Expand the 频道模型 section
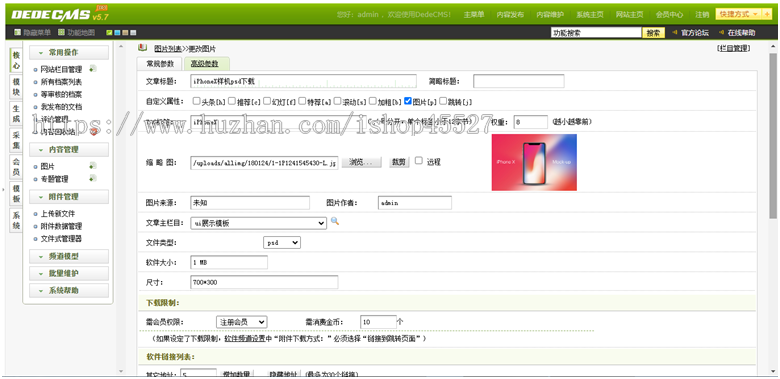Image resolution: width=780 pixels, height=379 pixels. click(x=69, y=256)
